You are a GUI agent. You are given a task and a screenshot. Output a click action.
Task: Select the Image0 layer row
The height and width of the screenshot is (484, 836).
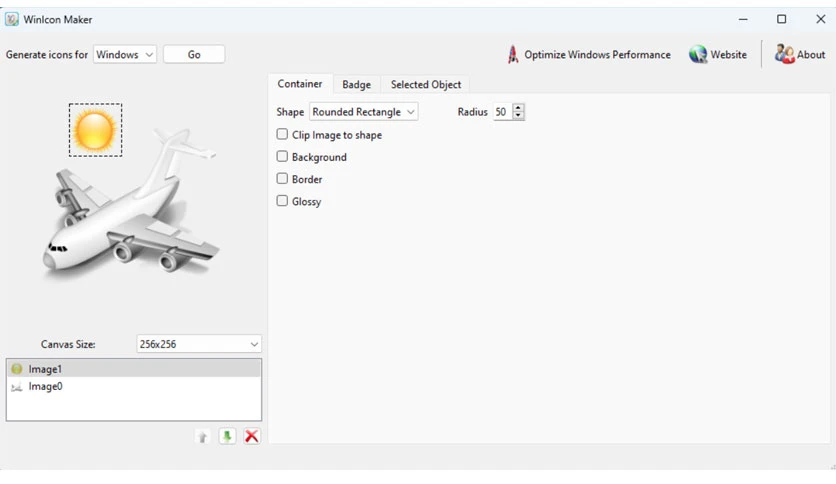134,386
